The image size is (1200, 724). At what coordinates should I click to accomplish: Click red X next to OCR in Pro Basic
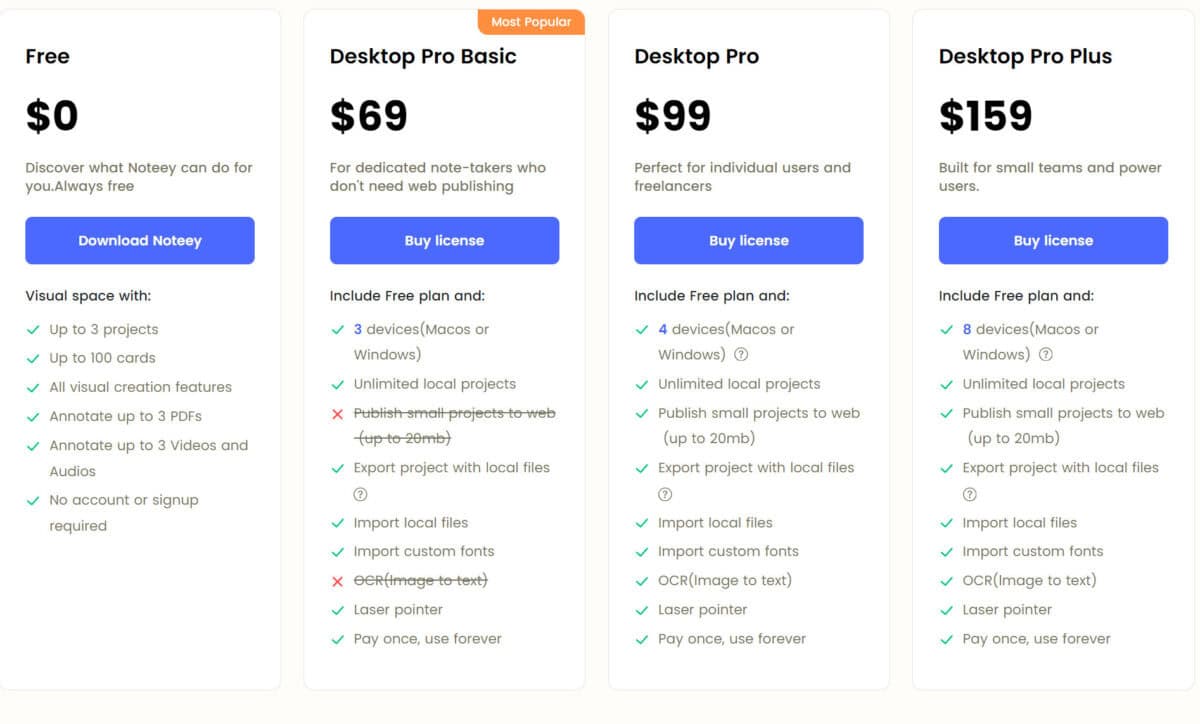pyautogui.click(x=337, y=581)
